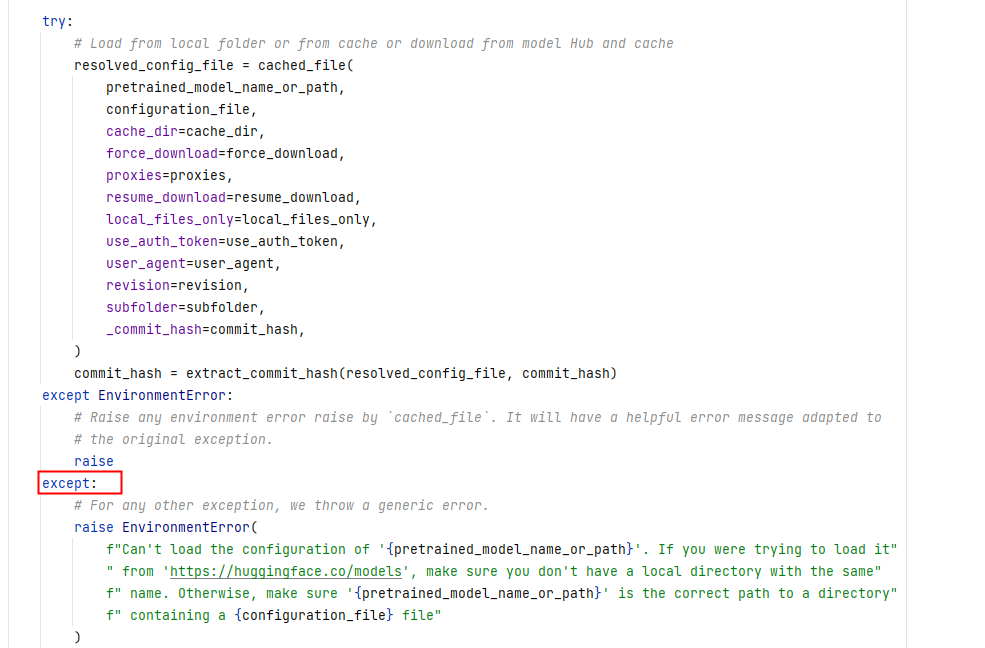The image size is (985, 648).
Task: Click string line 'containing a {configuration_file} file'
Action: click(274, 615)
